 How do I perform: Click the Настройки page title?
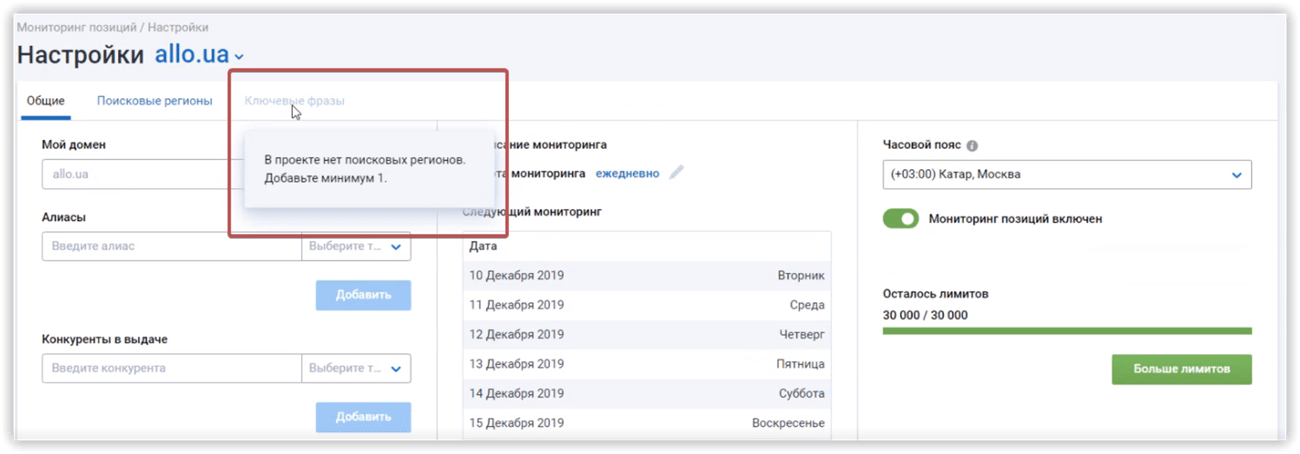(x=81, y=55)
